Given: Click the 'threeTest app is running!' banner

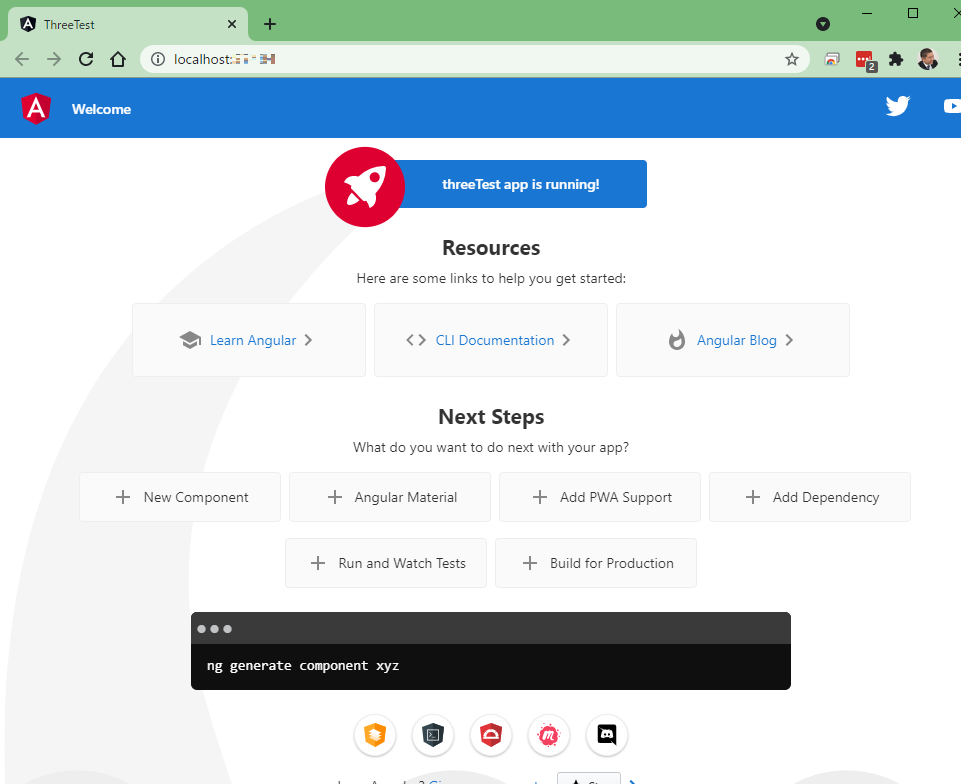Looking at the screenshot, I should tap(521, 184).
